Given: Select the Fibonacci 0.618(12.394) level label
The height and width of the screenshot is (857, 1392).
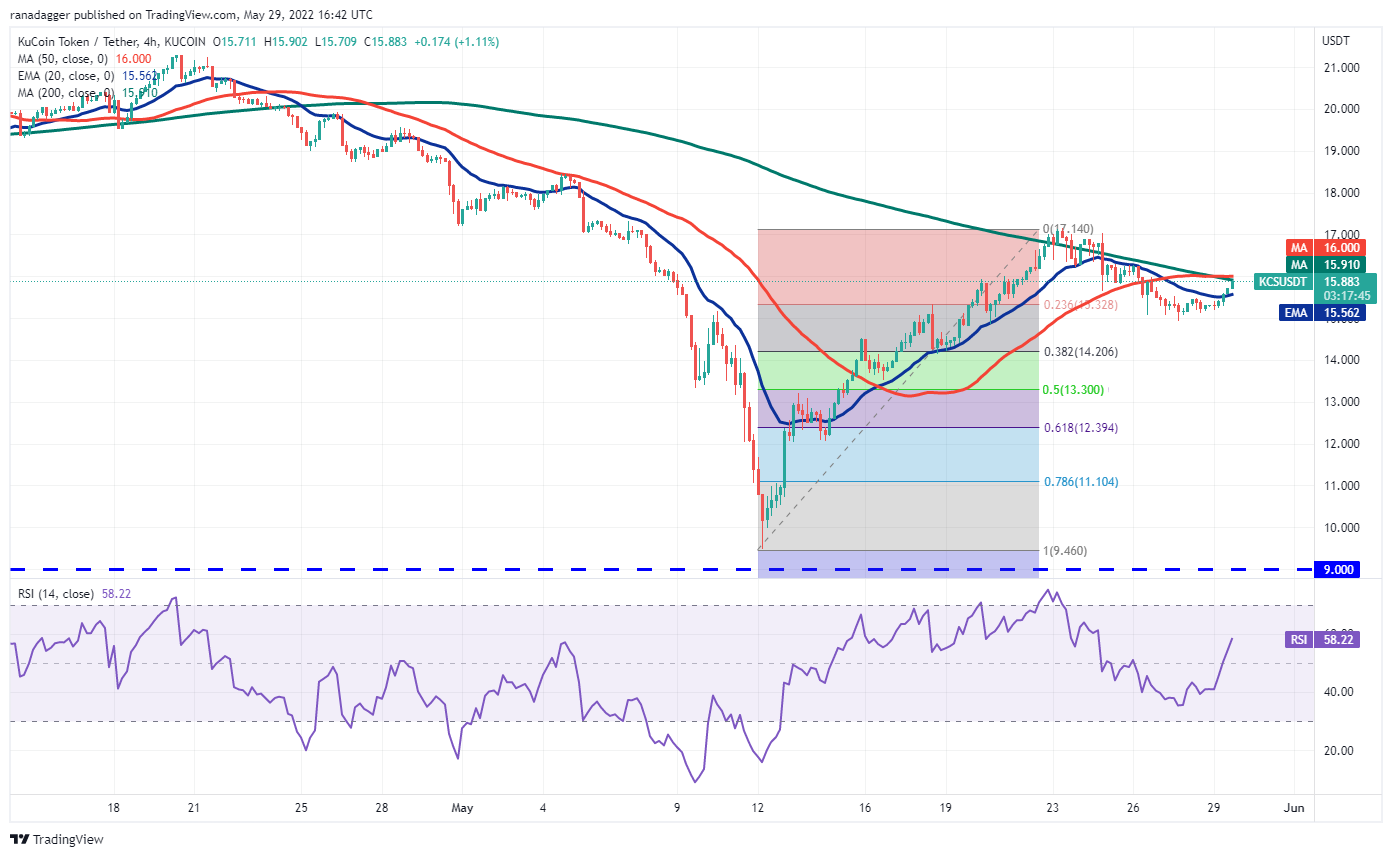Looking at the screenshot, I should pos(1079,428).
